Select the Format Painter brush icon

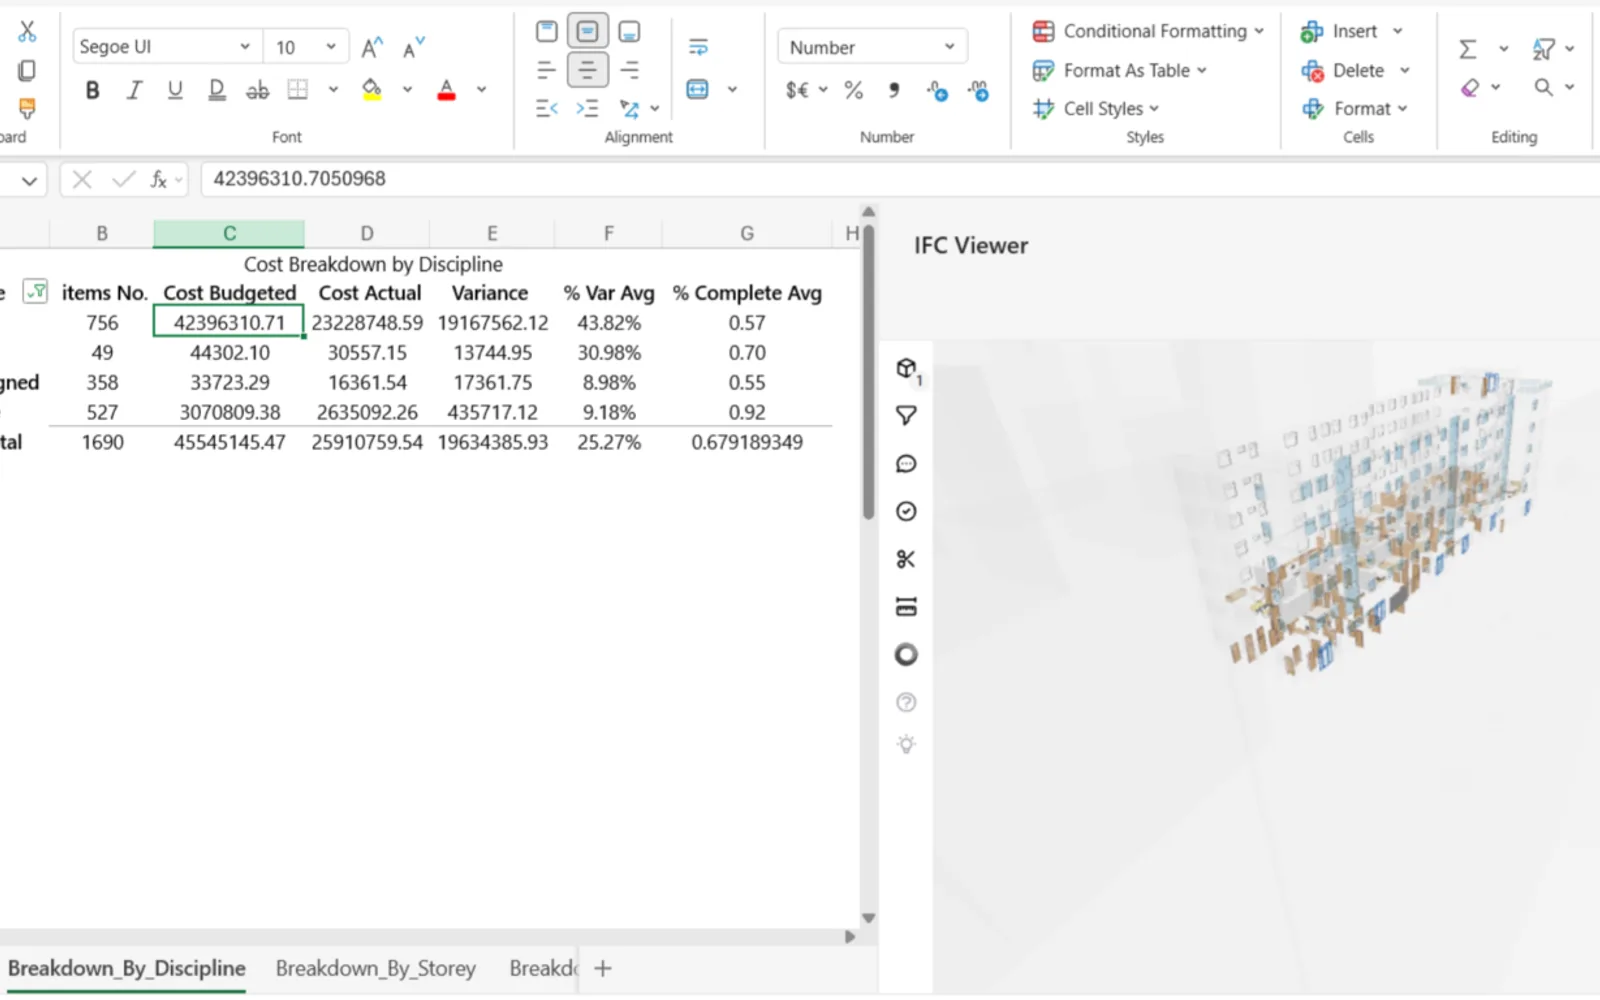coord(27,107)
